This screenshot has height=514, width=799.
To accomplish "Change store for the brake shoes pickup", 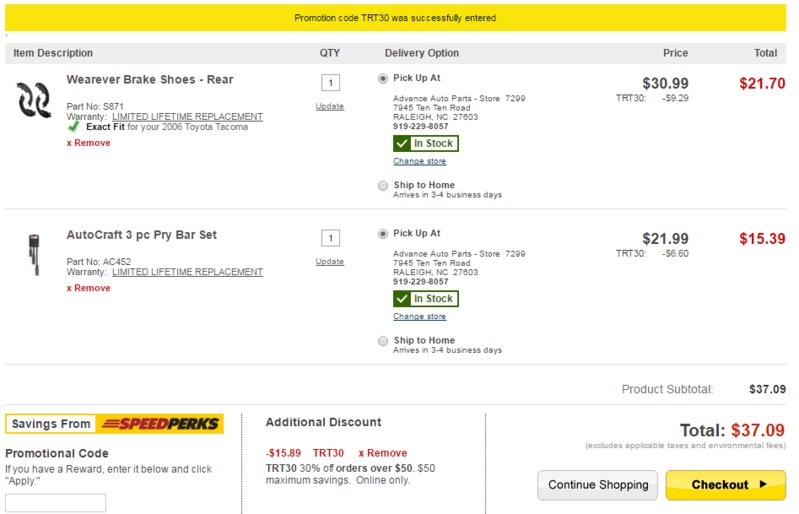I will (x=419, y=161).
